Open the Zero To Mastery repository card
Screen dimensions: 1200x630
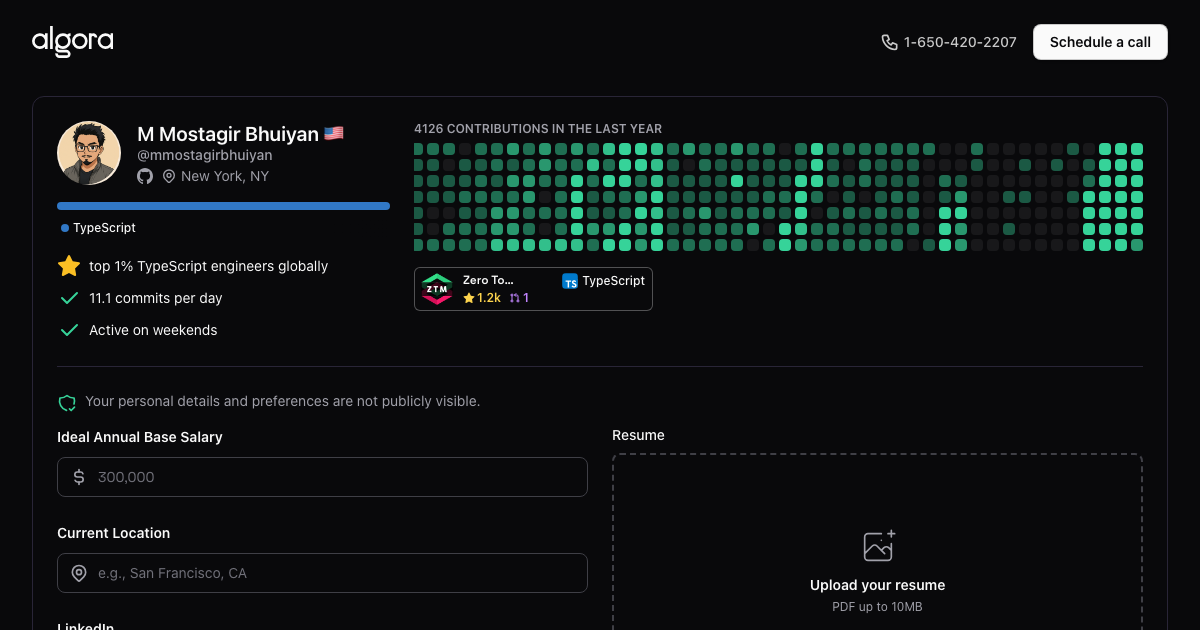click(x=533, y=289)
